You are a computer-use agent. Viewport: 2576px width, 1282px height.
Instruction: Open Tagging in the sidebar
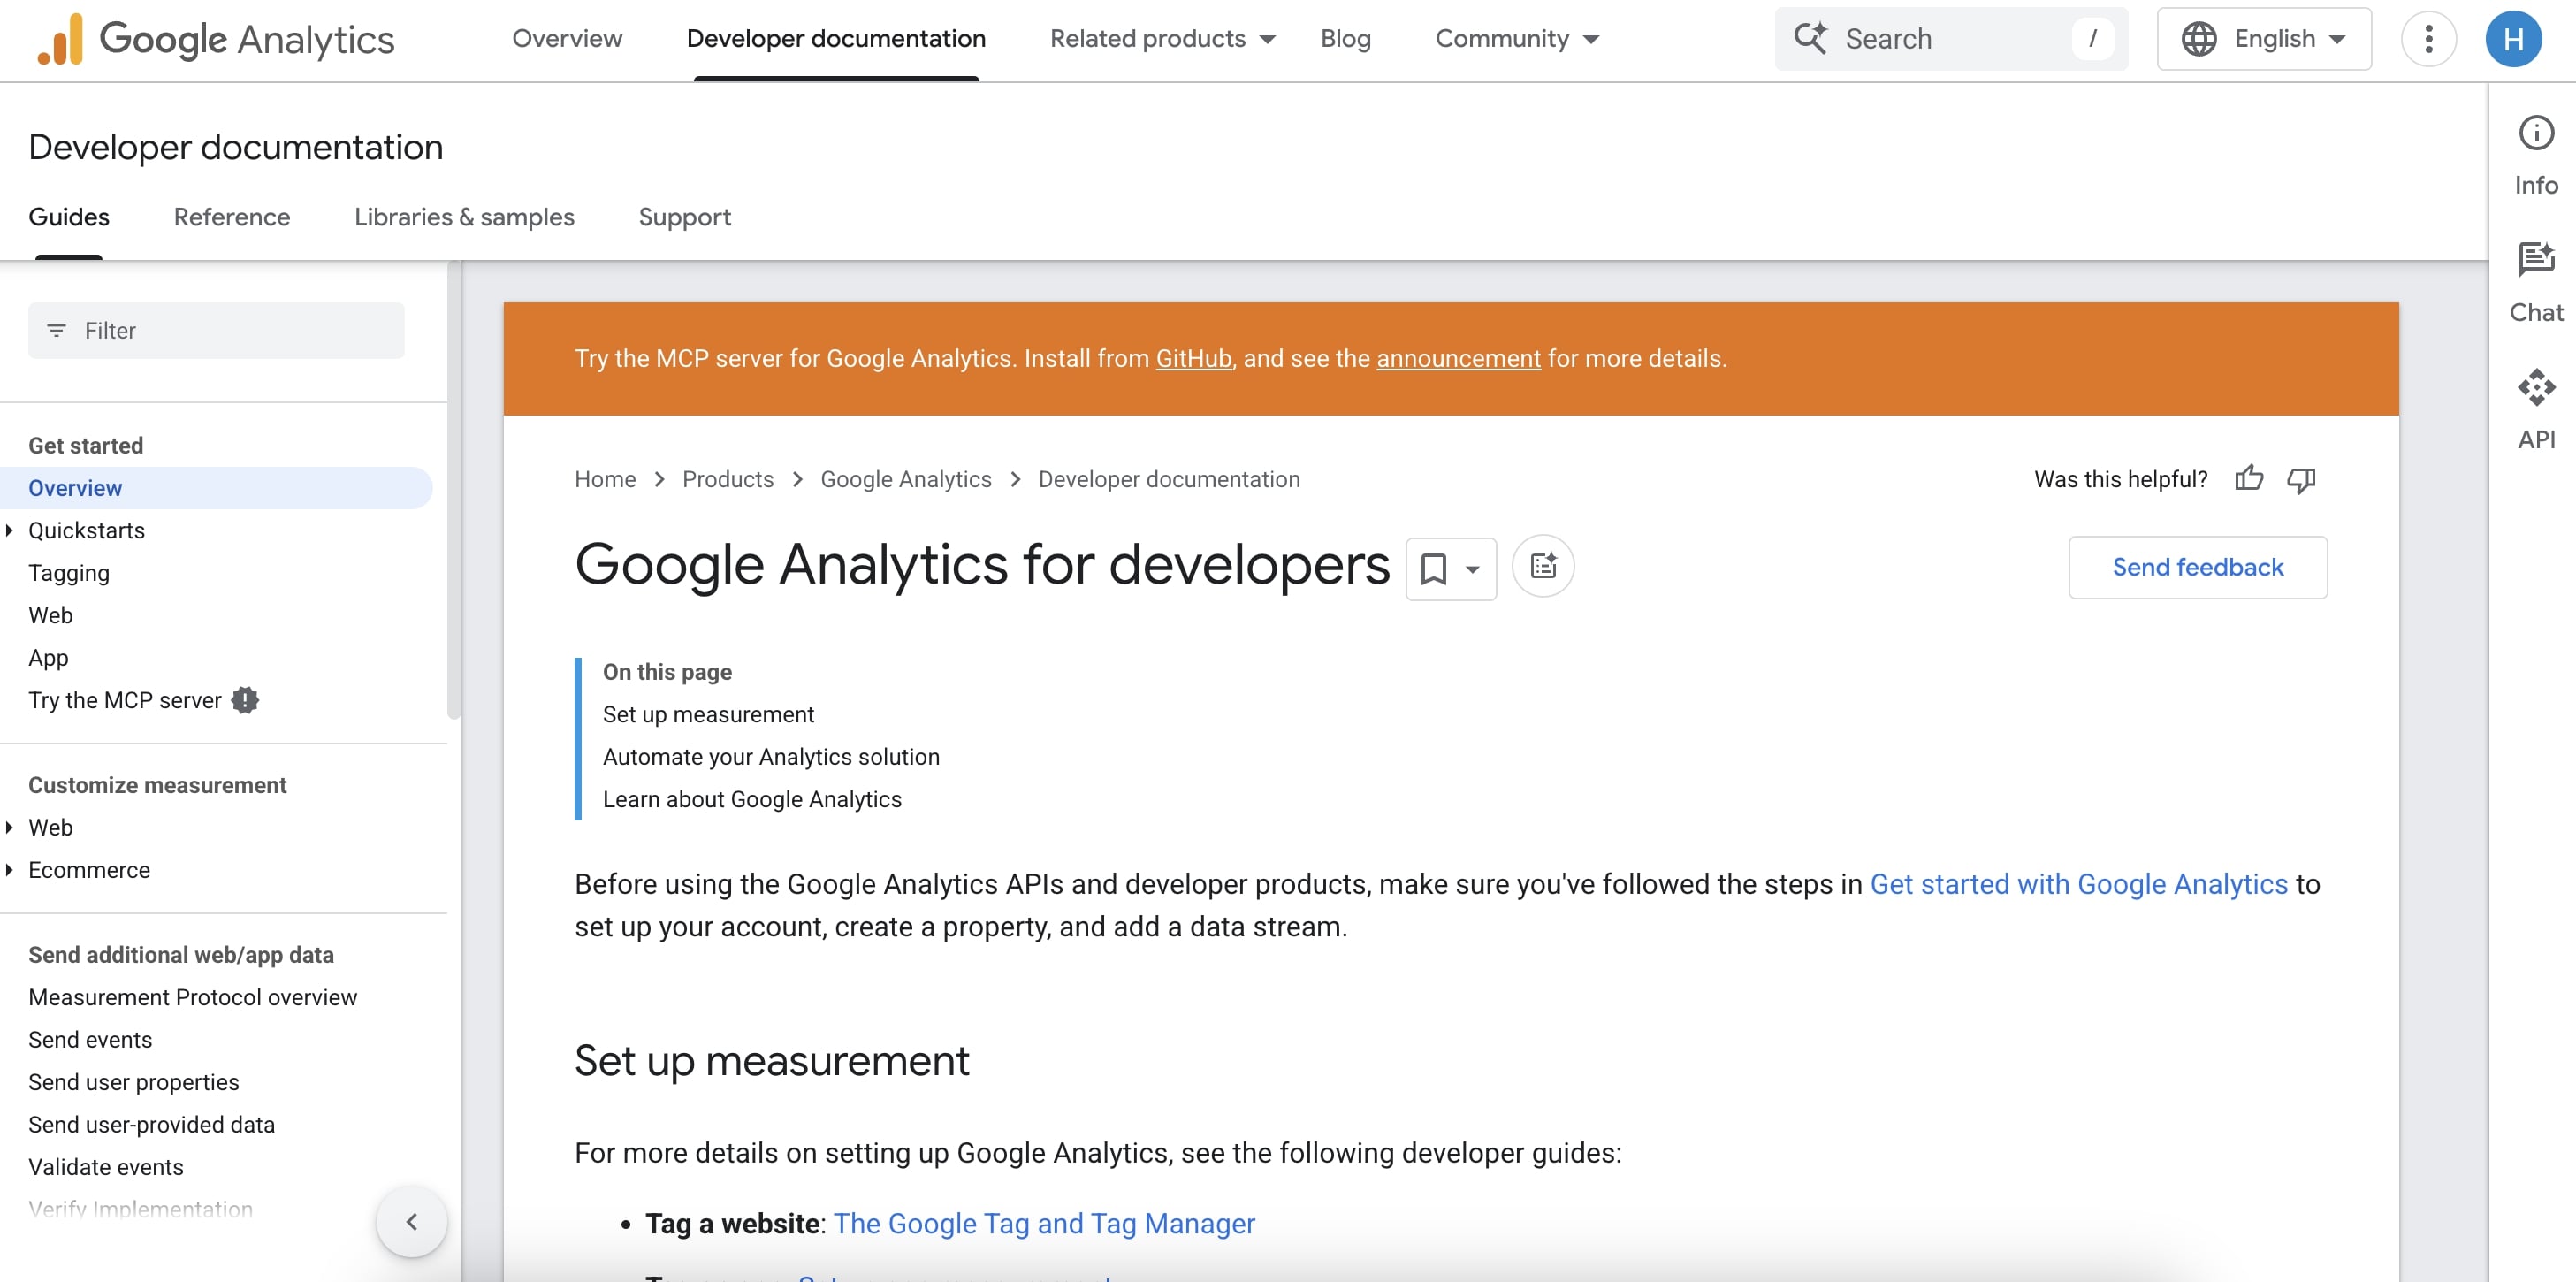click(69, 573)
